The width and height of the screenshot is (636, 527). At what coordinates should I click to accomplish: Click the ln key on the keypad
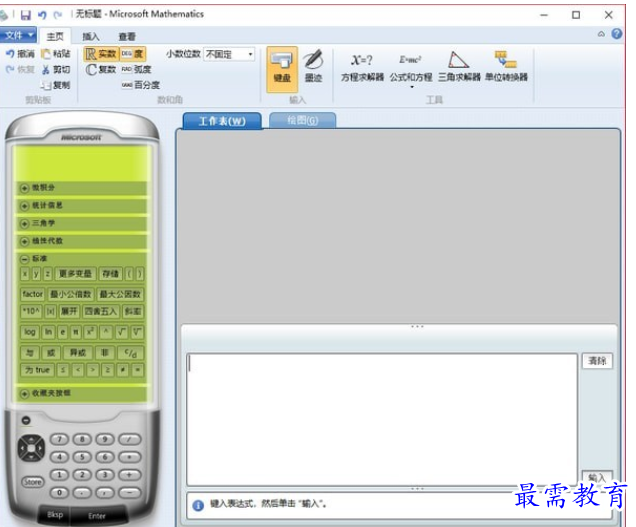(49, 332)
